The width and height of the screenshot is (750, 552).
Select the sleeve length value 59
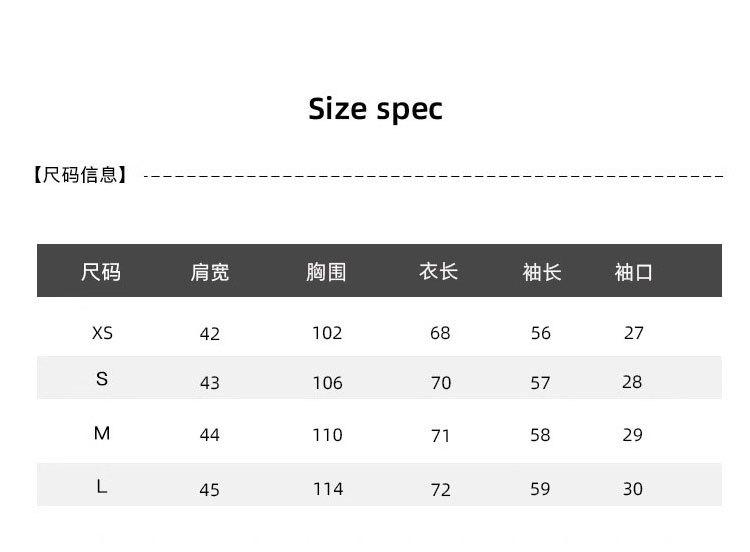tap(541, 489)
